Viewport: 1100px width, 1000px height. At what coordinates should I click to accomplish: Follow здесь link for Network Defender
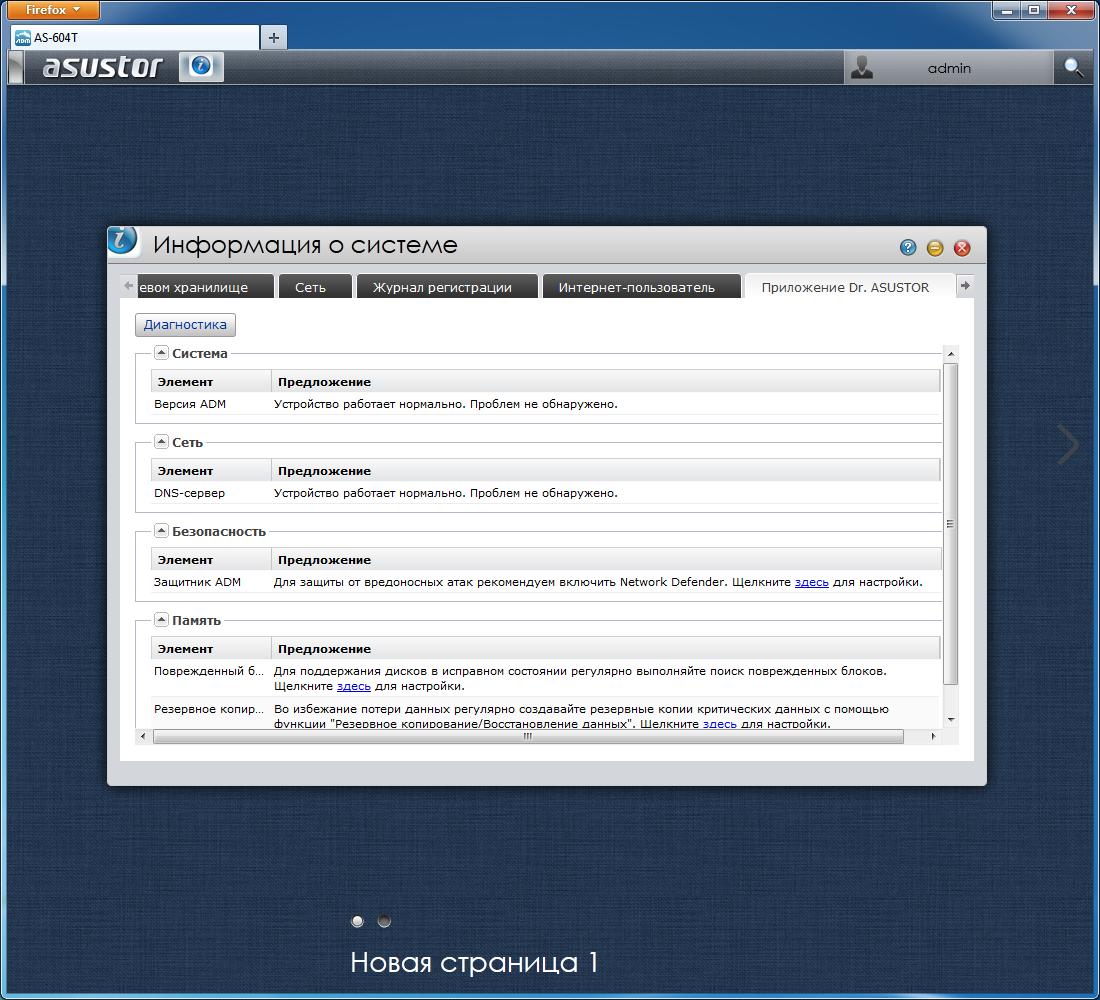click(x=812, y=582)
